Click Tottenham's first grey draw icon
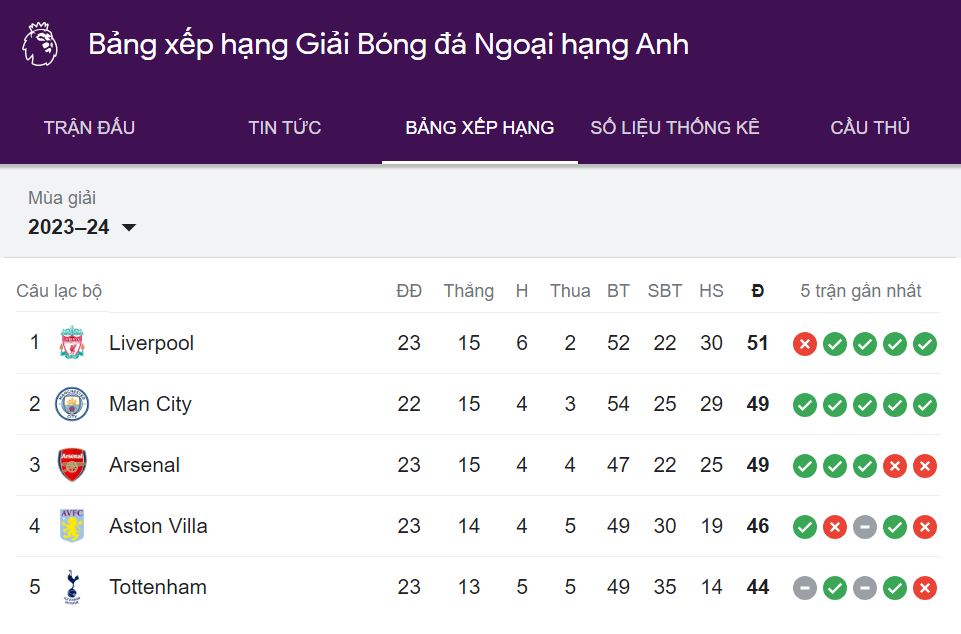Viewport: 961px width, 634px height. [805, 588]
